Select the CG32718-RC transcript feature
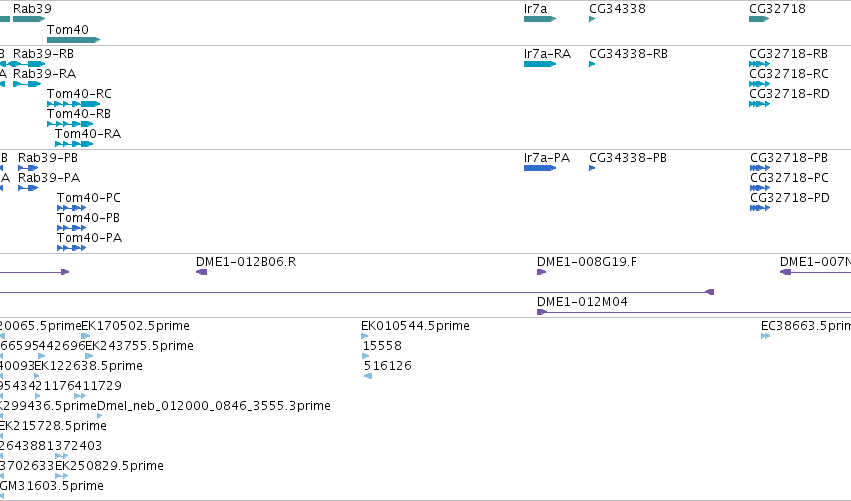 tap(759, 84)
